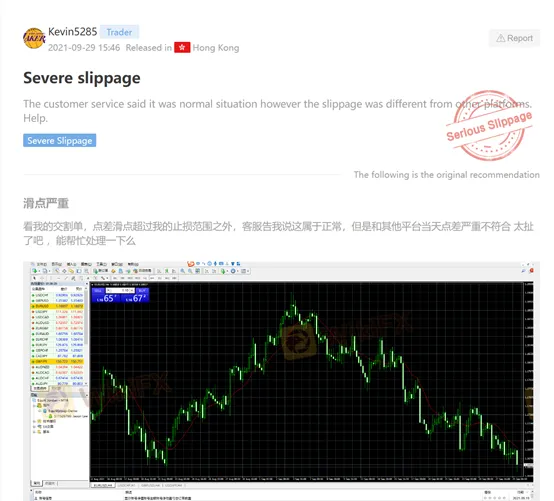This screenshot has height=501, width=554.
Task: Switch chart to H1 timeframe
Action: [x=145, y=278]
